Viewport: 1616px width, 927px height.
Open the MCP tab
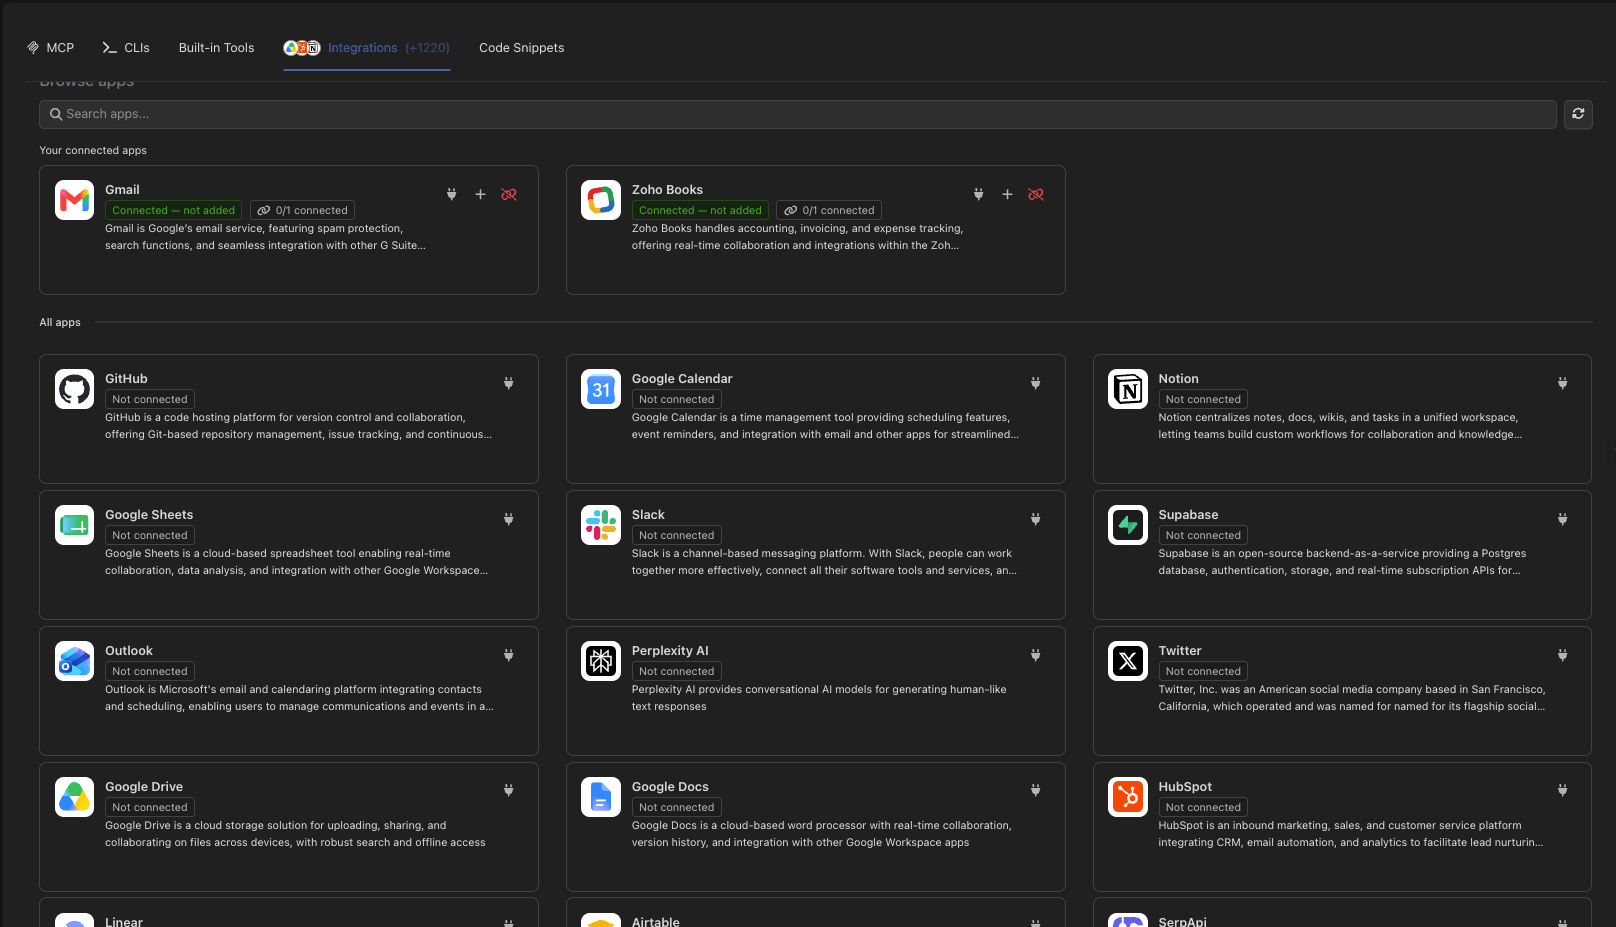tap(50, 48)
